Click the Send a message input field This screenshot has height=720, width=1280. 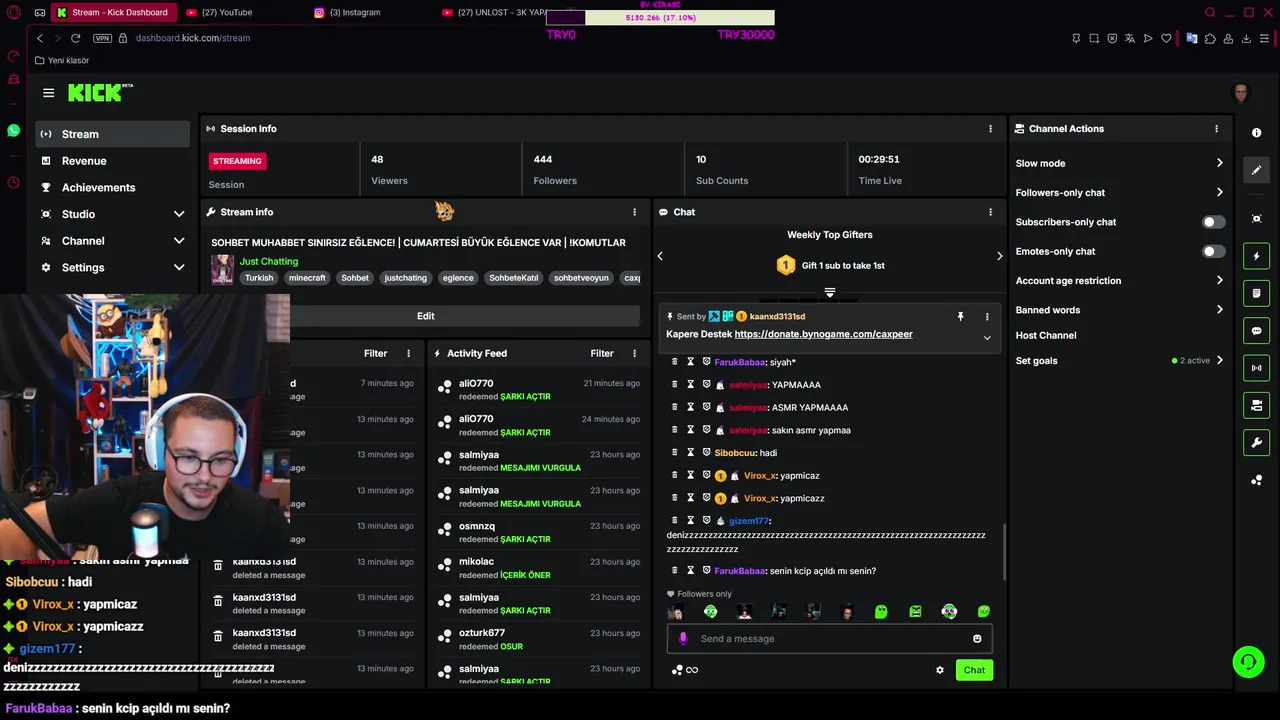[830, 639]
